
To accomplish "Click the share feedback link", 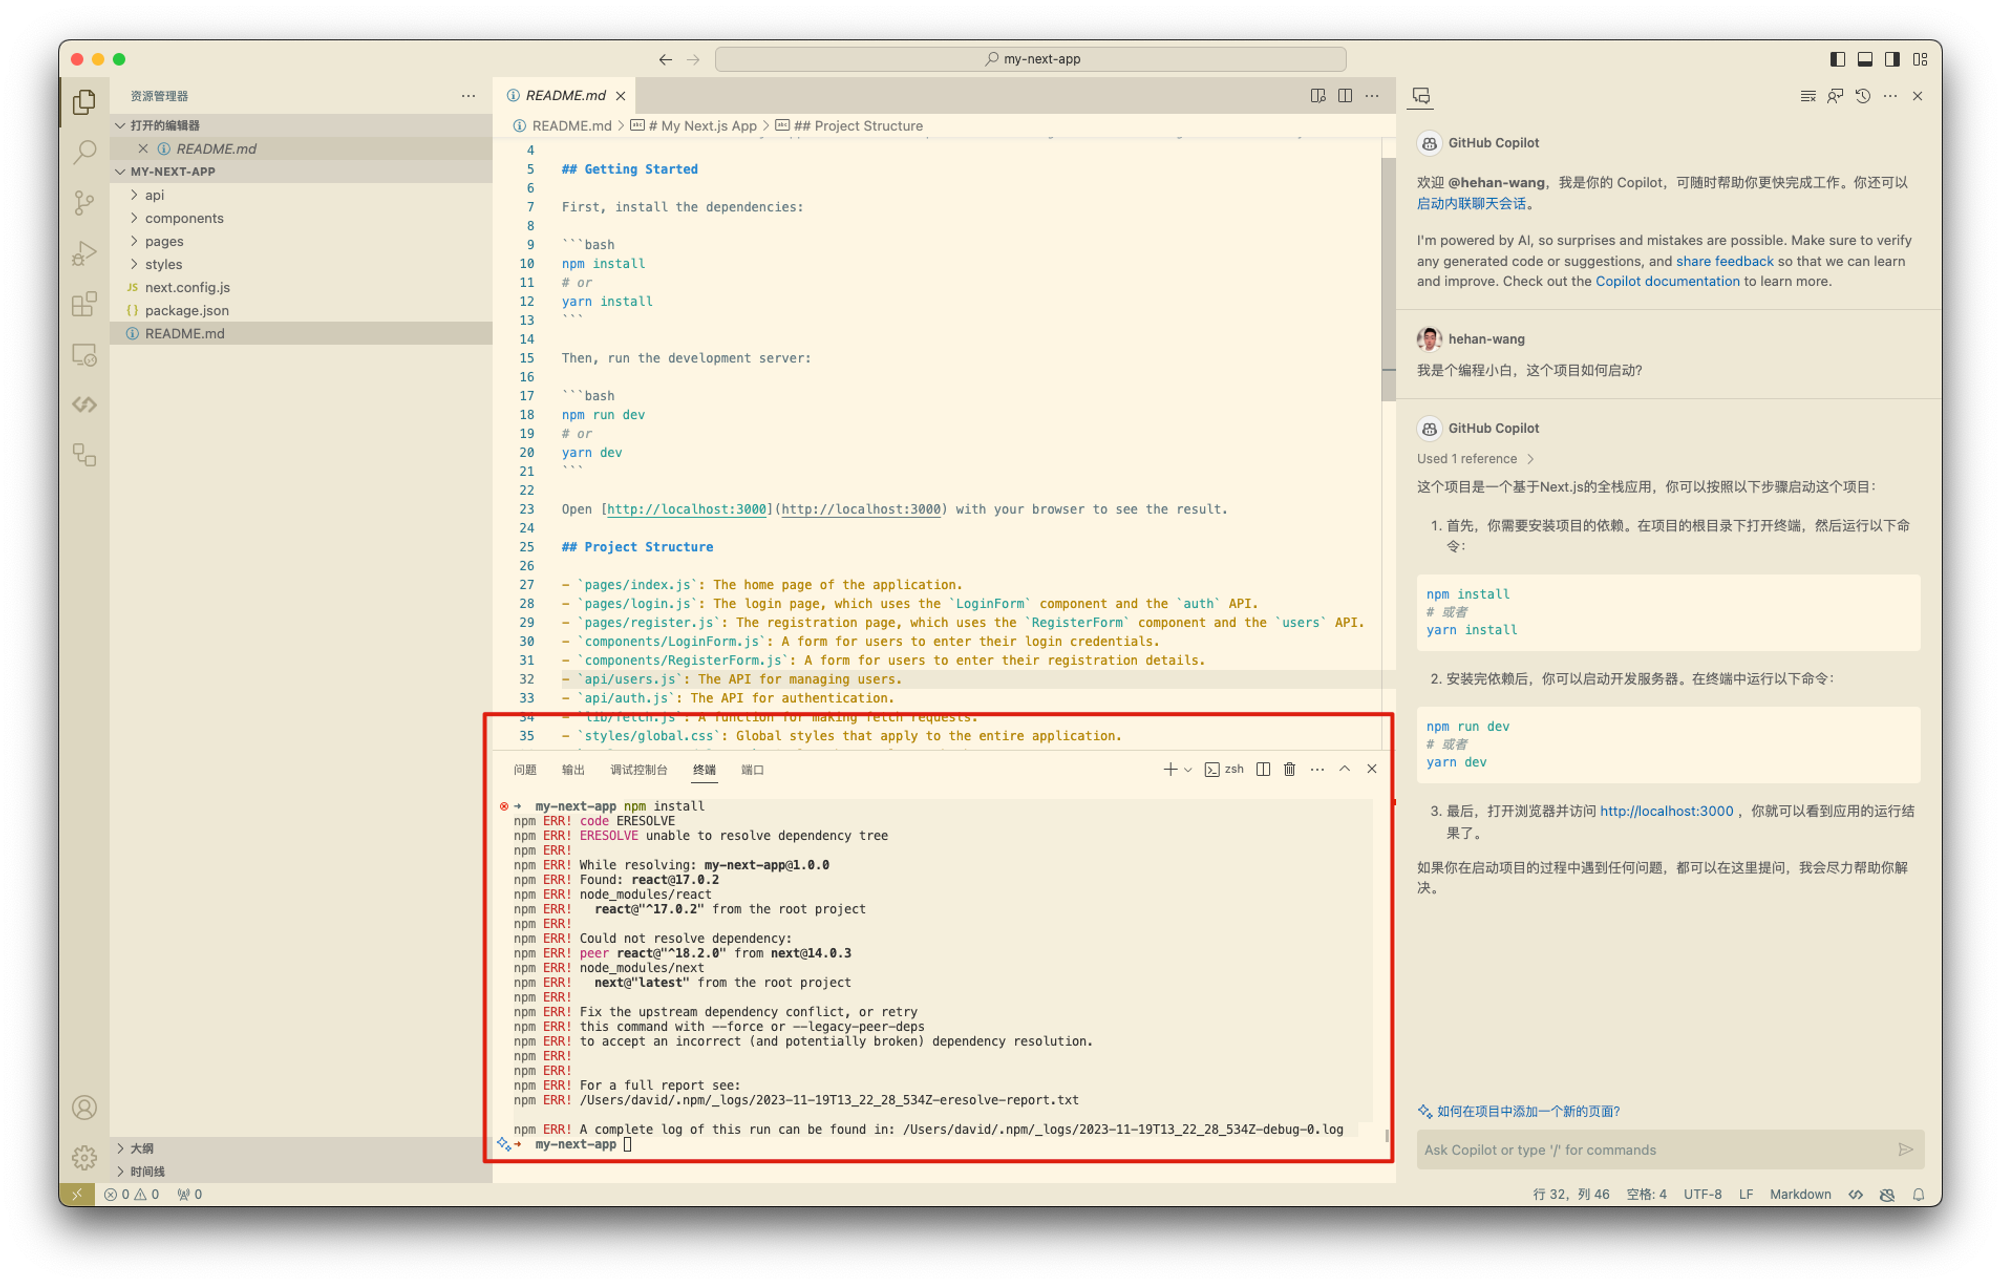I will pos(1724,261).
